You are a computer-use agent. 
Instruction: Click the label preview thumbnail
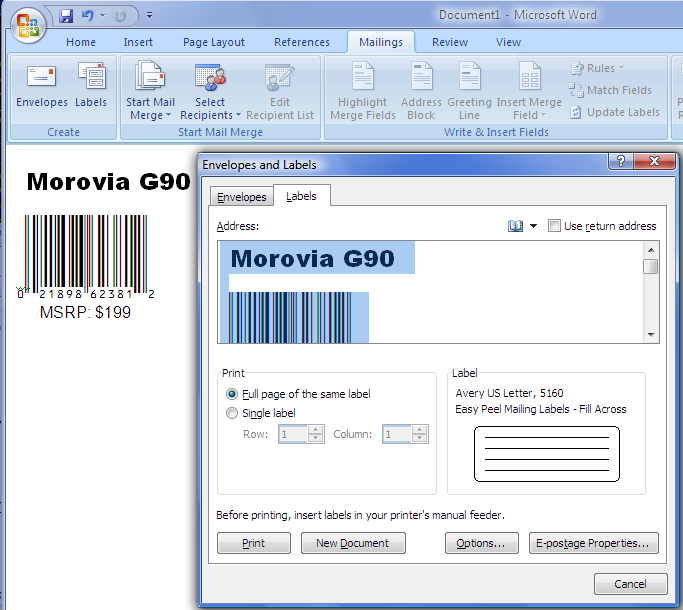pos(547,454)
